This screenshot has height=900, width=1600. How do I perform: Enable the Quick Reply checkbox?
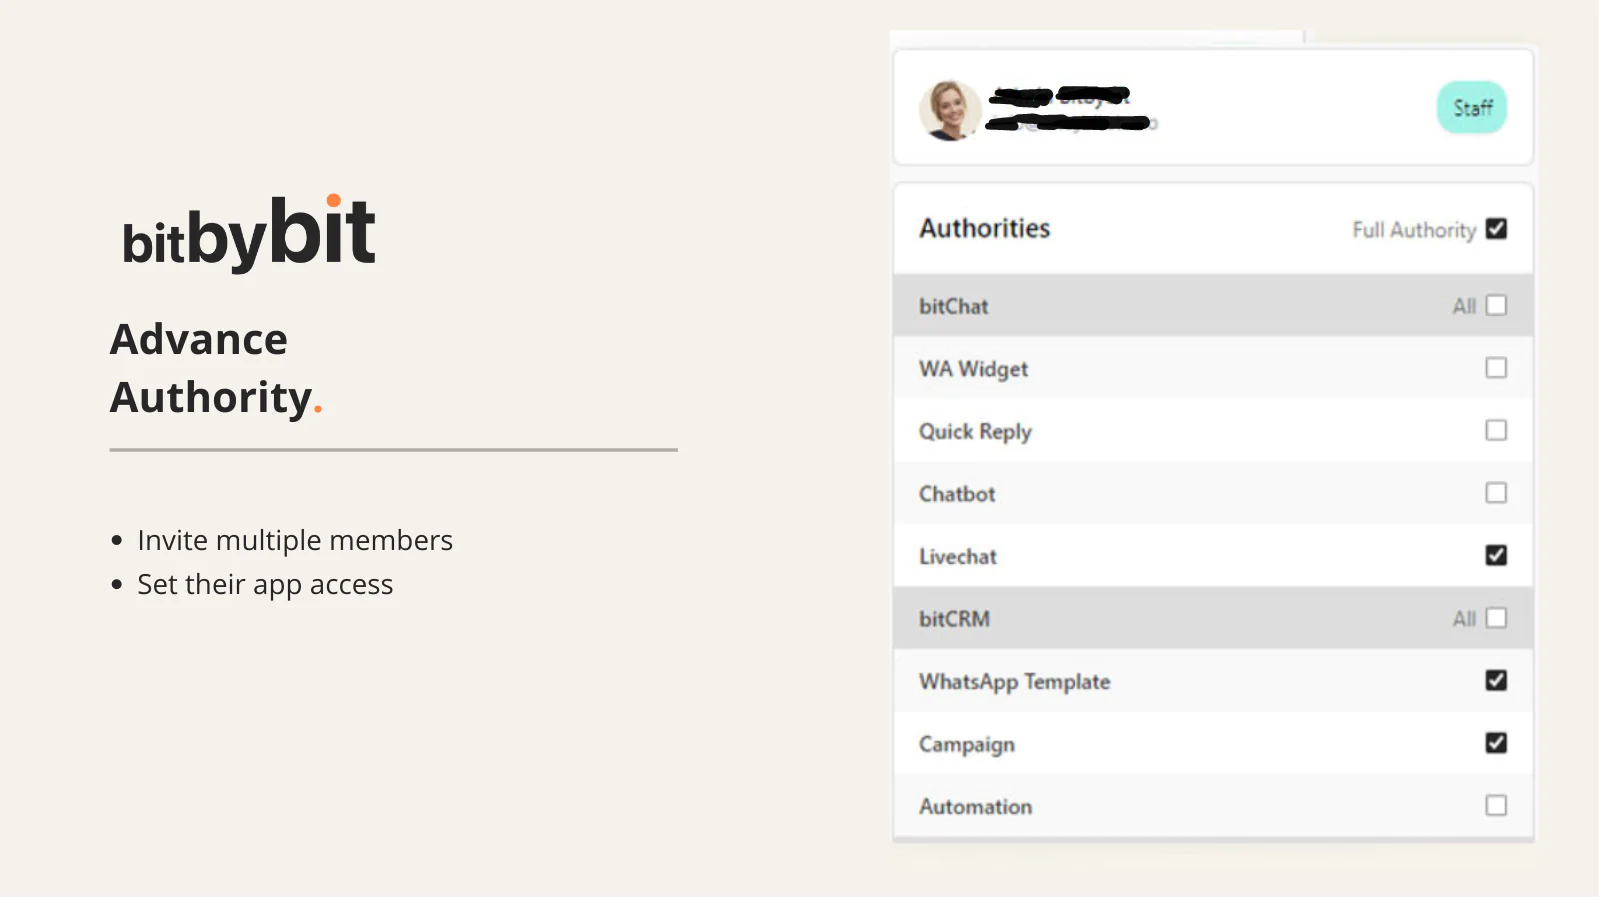(1496, 430)
